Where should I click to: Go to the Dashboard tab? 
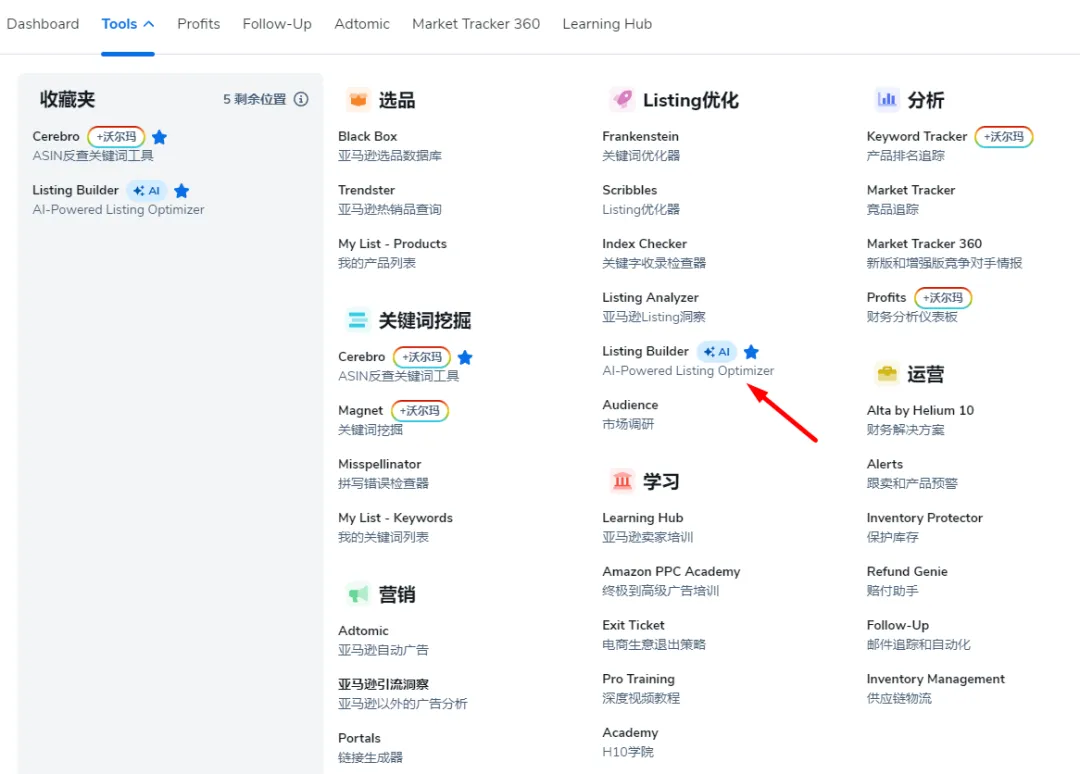click(x=43, y=24)
